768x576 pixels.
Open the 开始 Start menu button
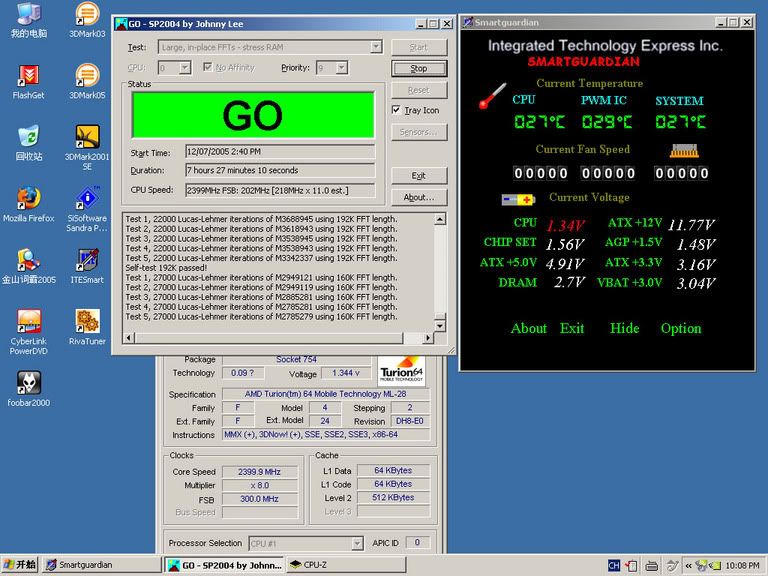(x=20, y=565)
